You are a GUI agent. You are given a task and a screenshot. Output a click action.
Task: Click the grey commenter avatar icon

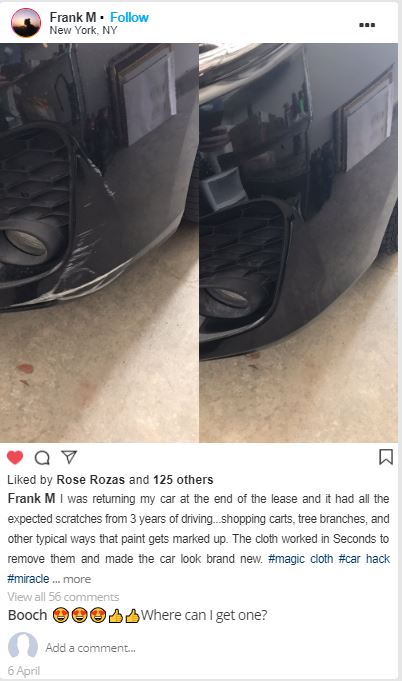pyautogui.click(x=23, y=645)
